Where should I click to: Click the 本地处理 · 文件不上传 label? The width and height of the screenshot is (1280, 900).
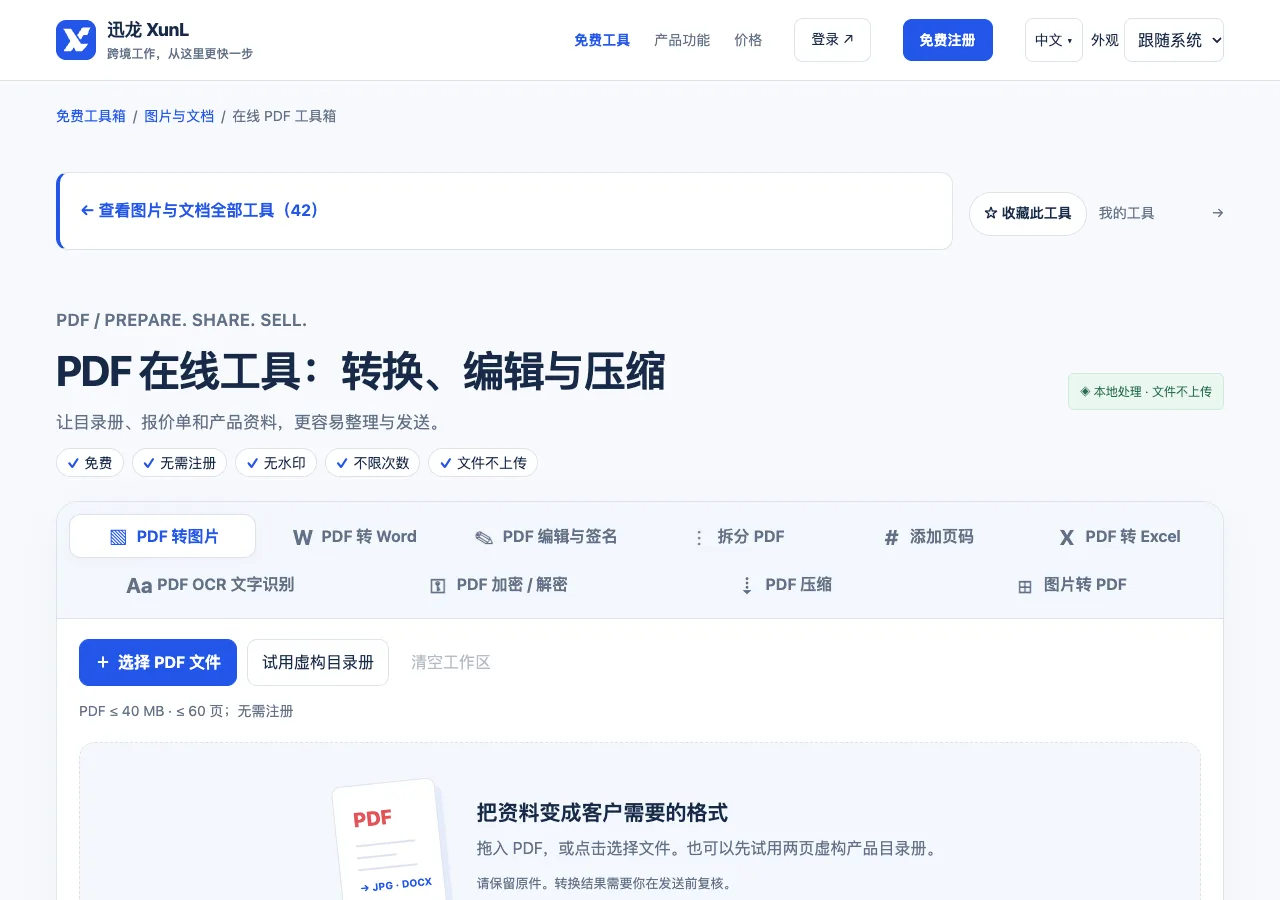click(x=1146, y=392)
